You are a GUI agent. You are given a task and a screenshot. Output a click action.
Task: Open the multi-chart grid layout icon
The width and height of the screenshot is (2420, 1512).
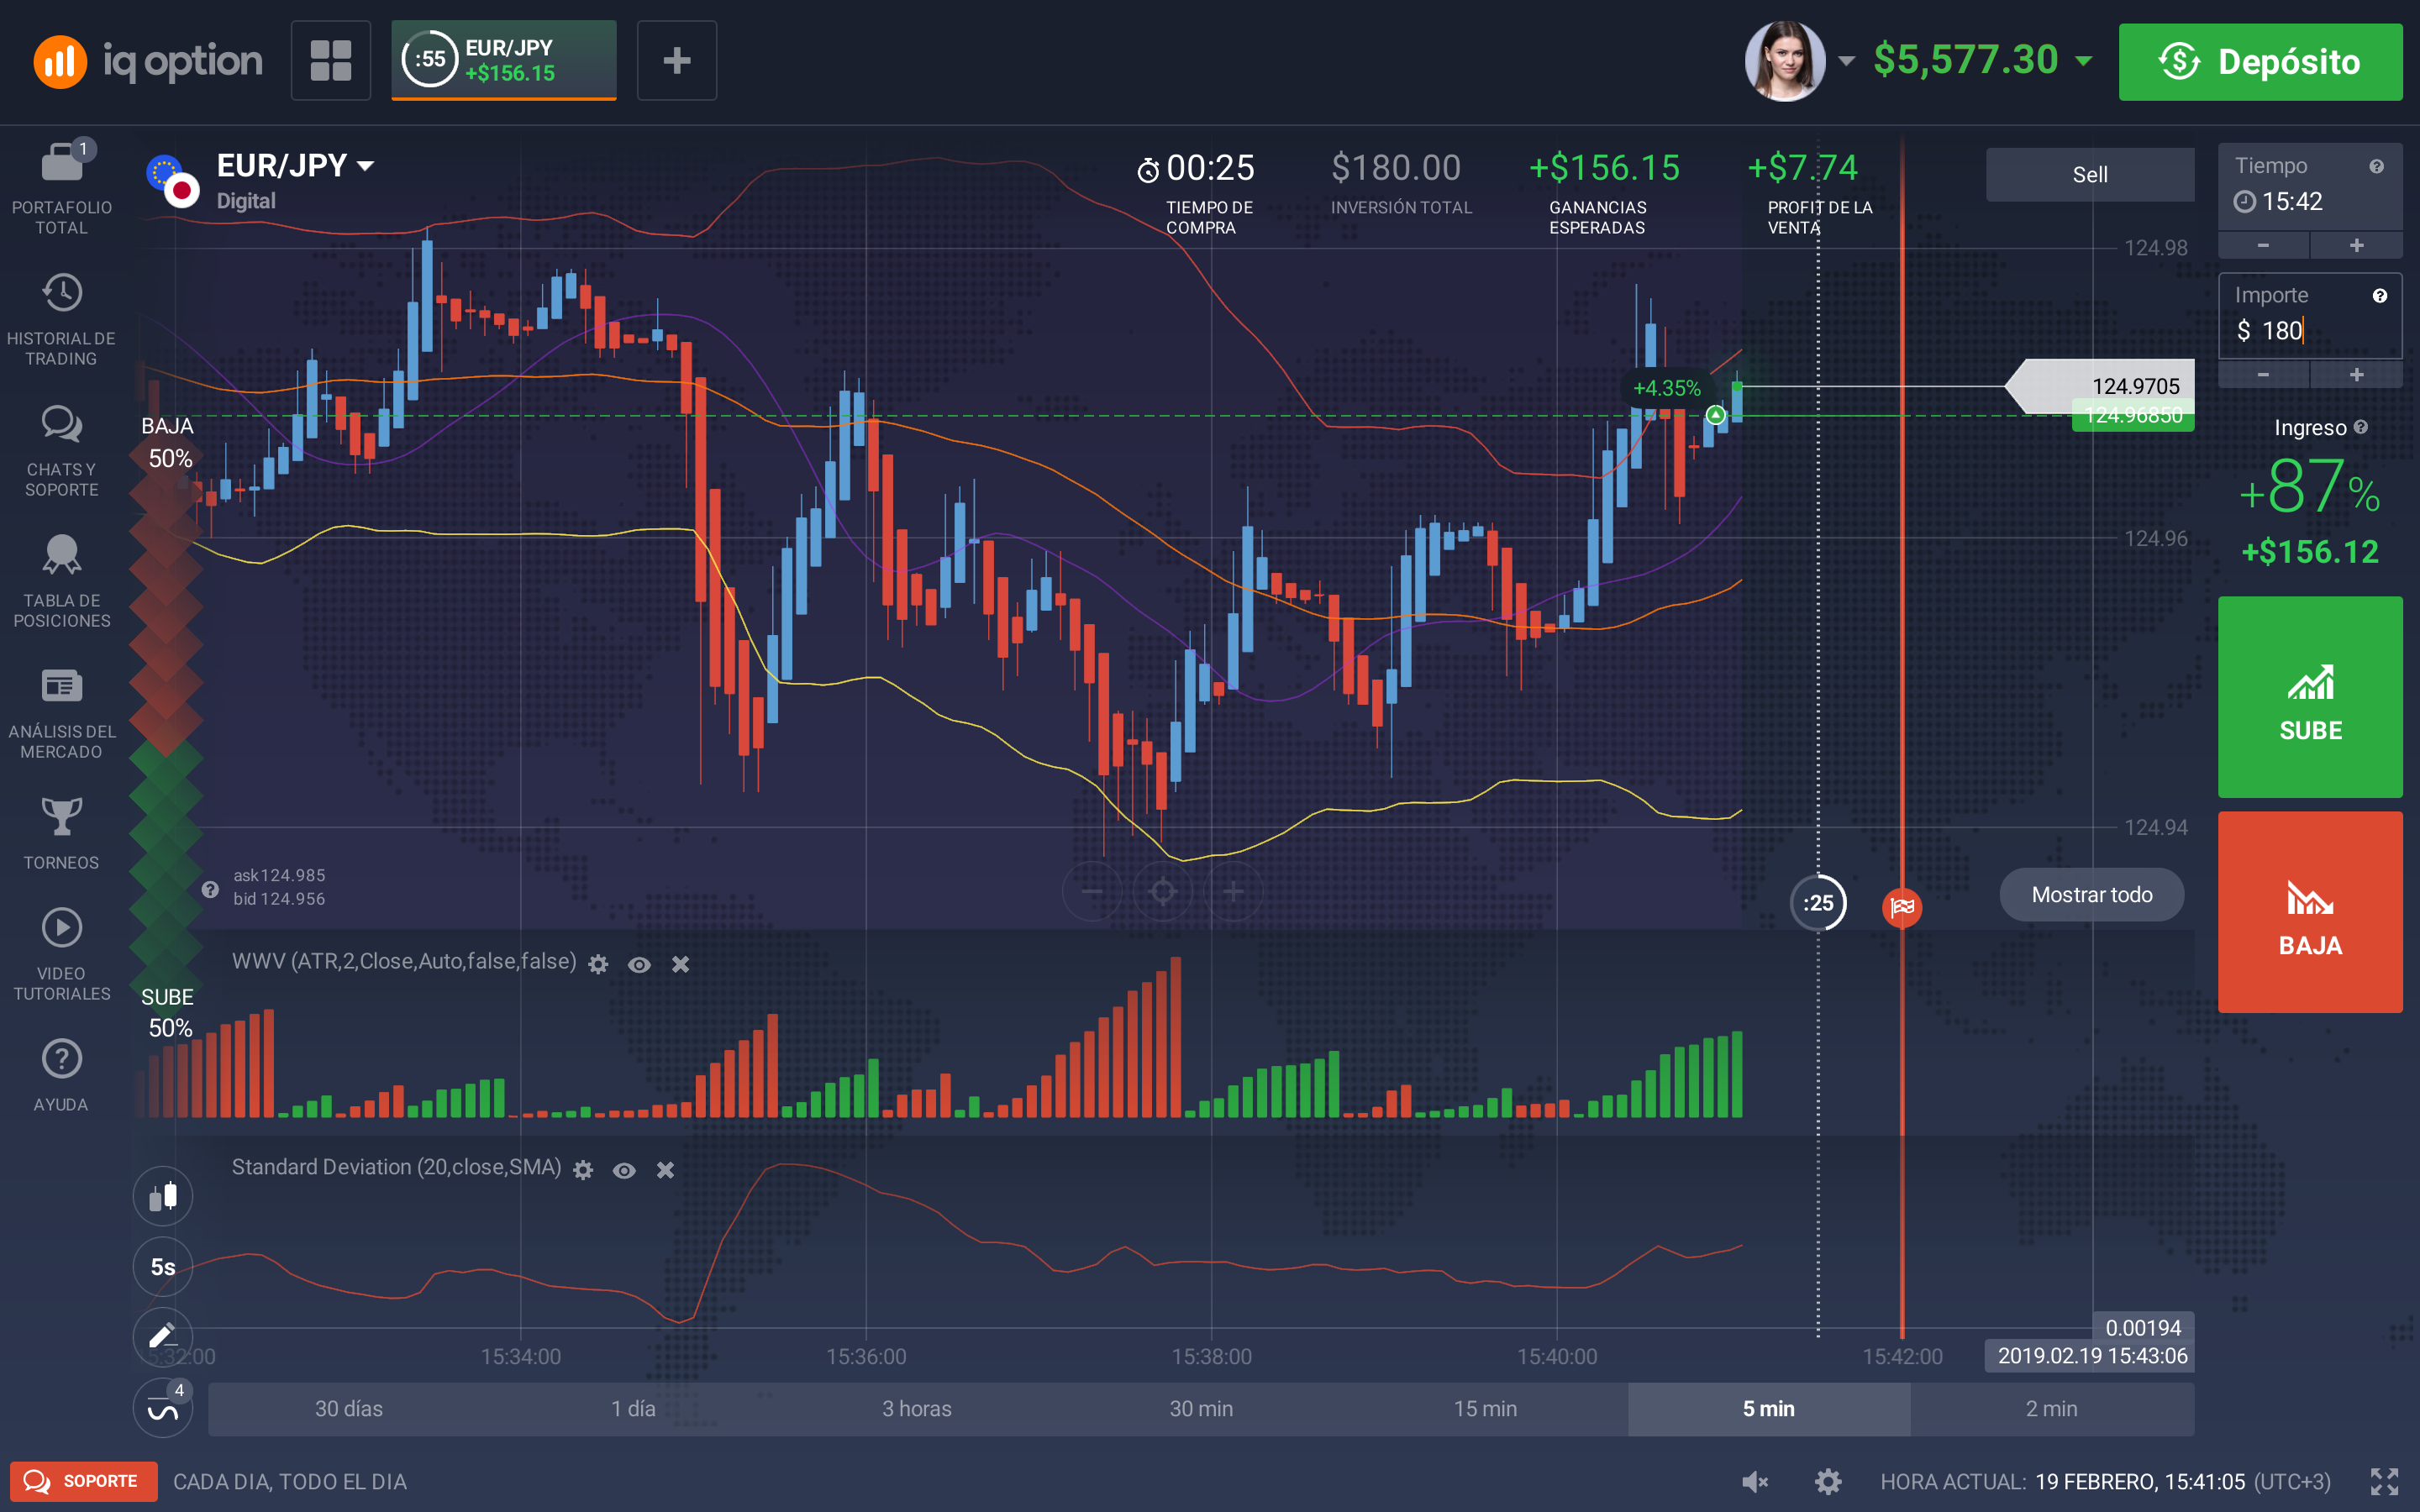tap(331, 61)
